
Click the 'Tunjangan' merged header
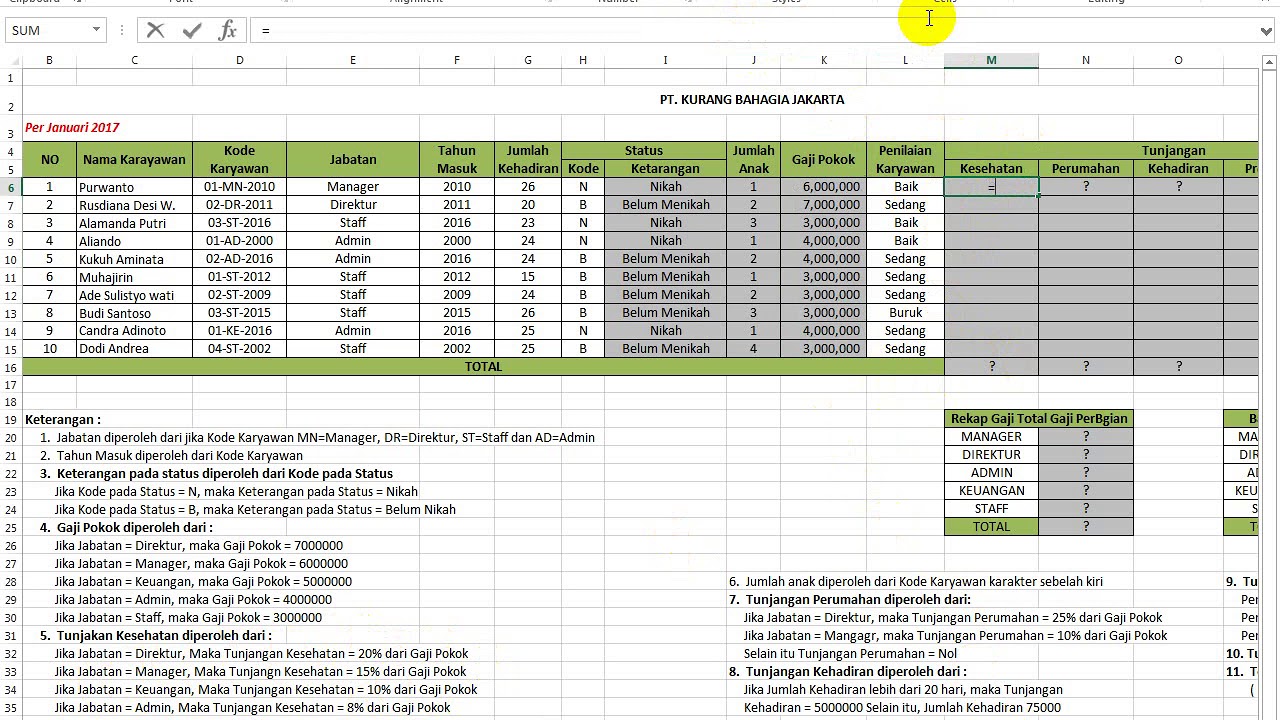[x=1101, y=151]
